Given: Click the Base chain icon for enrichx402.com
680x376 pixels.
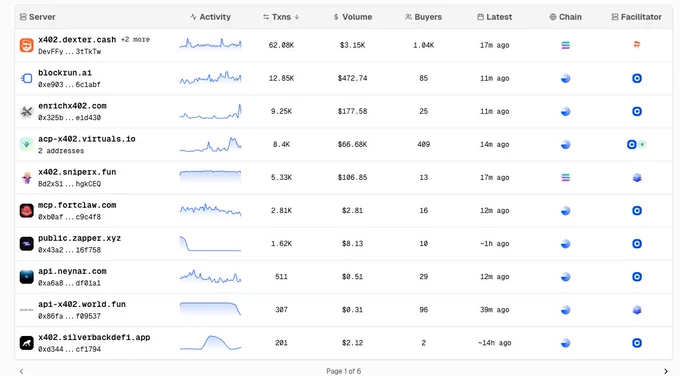Looking at the screenshot, I should [566, 111].
